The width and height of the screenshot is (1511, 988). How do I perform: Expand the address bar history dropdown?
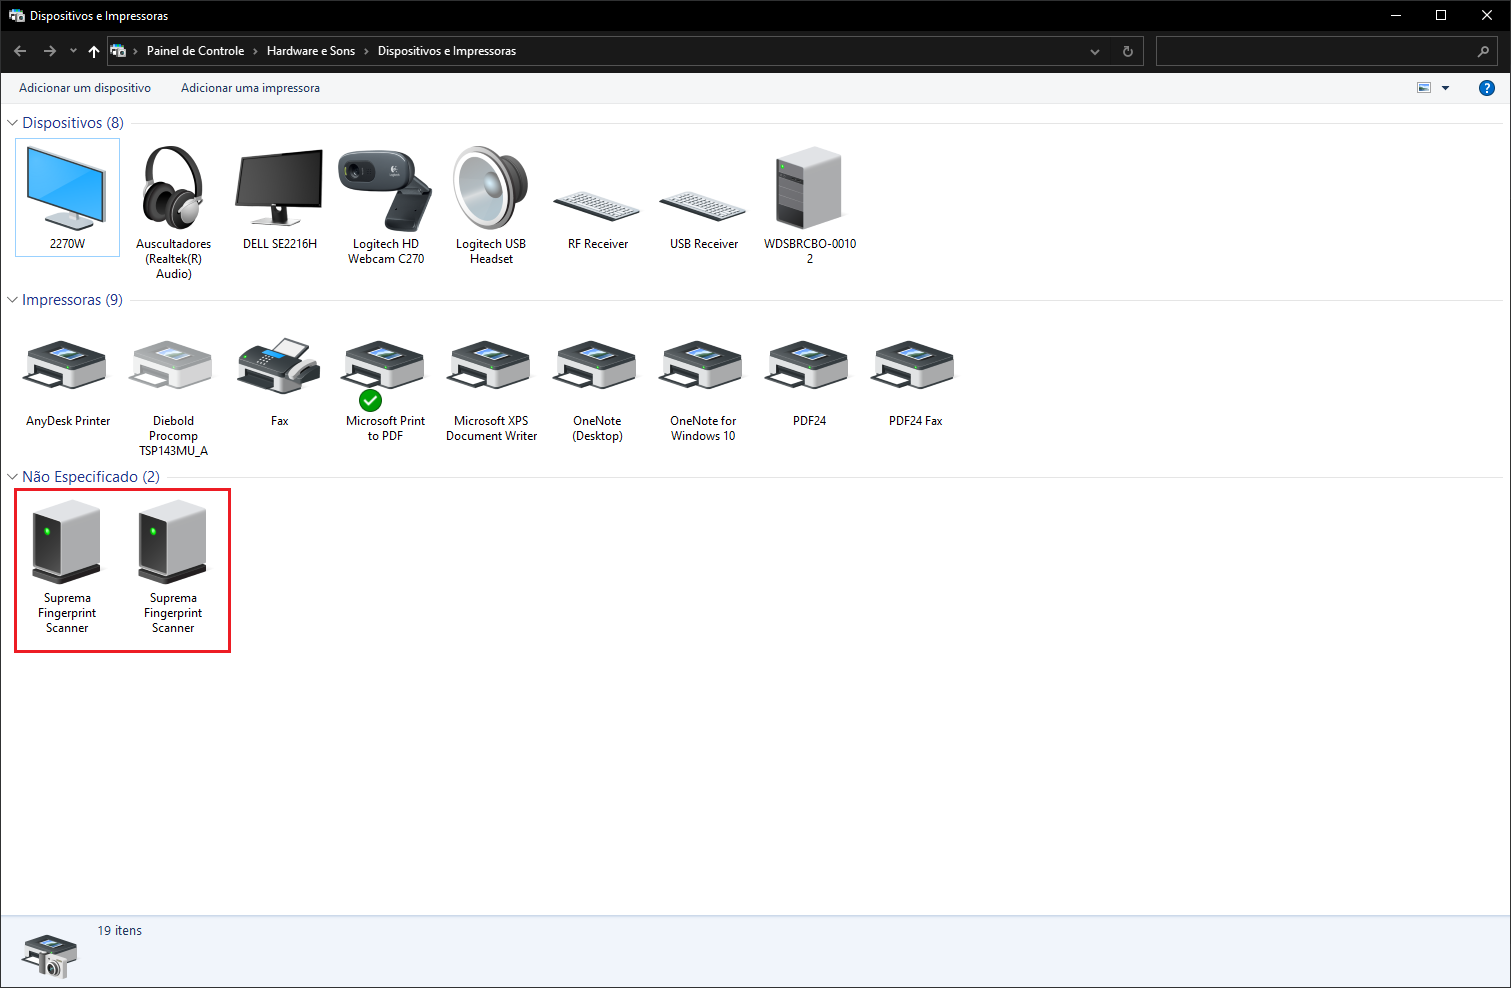(x=1095, y=51)
